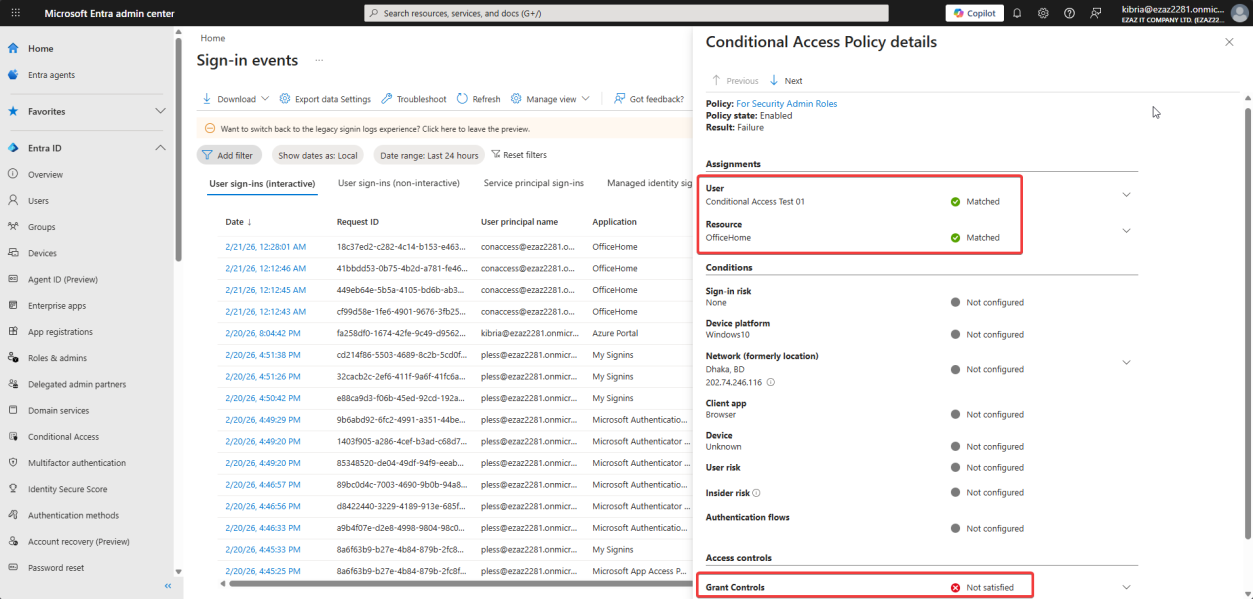
Task: Click the Copilot button
Action: pyautogui.click(x=974, y=13)
